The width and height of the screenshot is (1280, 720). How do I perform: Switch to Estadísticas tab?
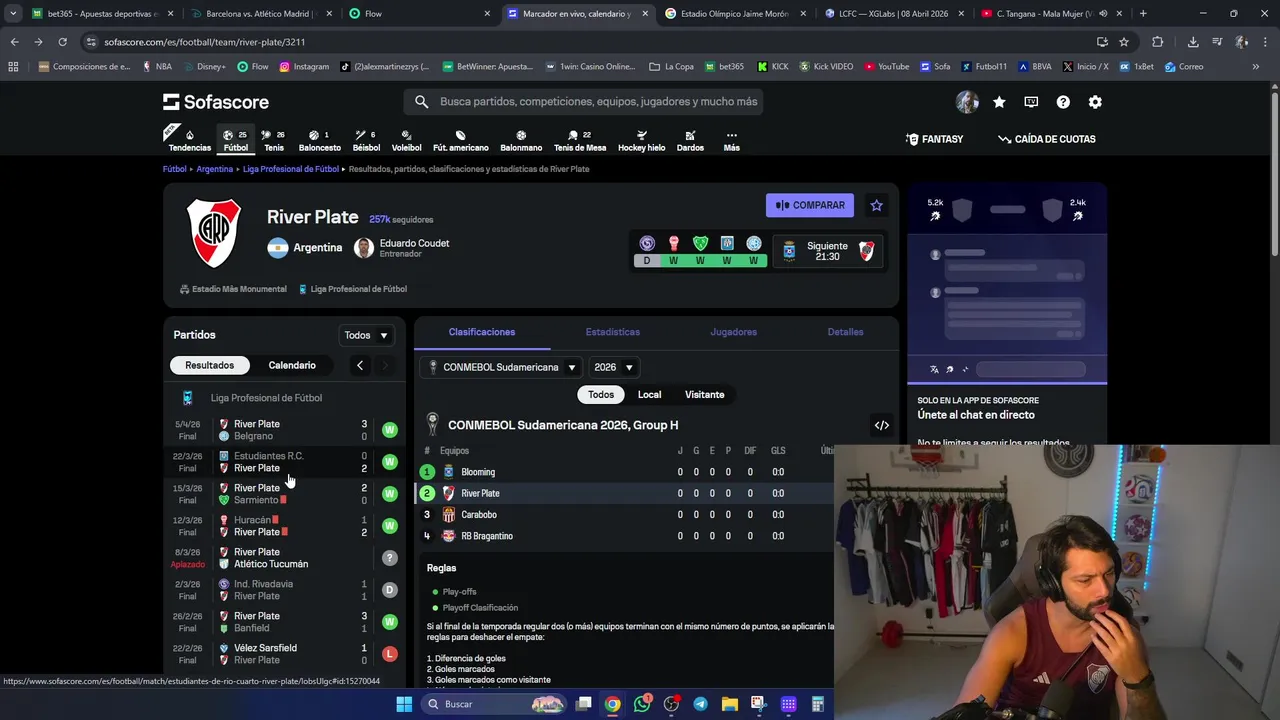point(613,332)
